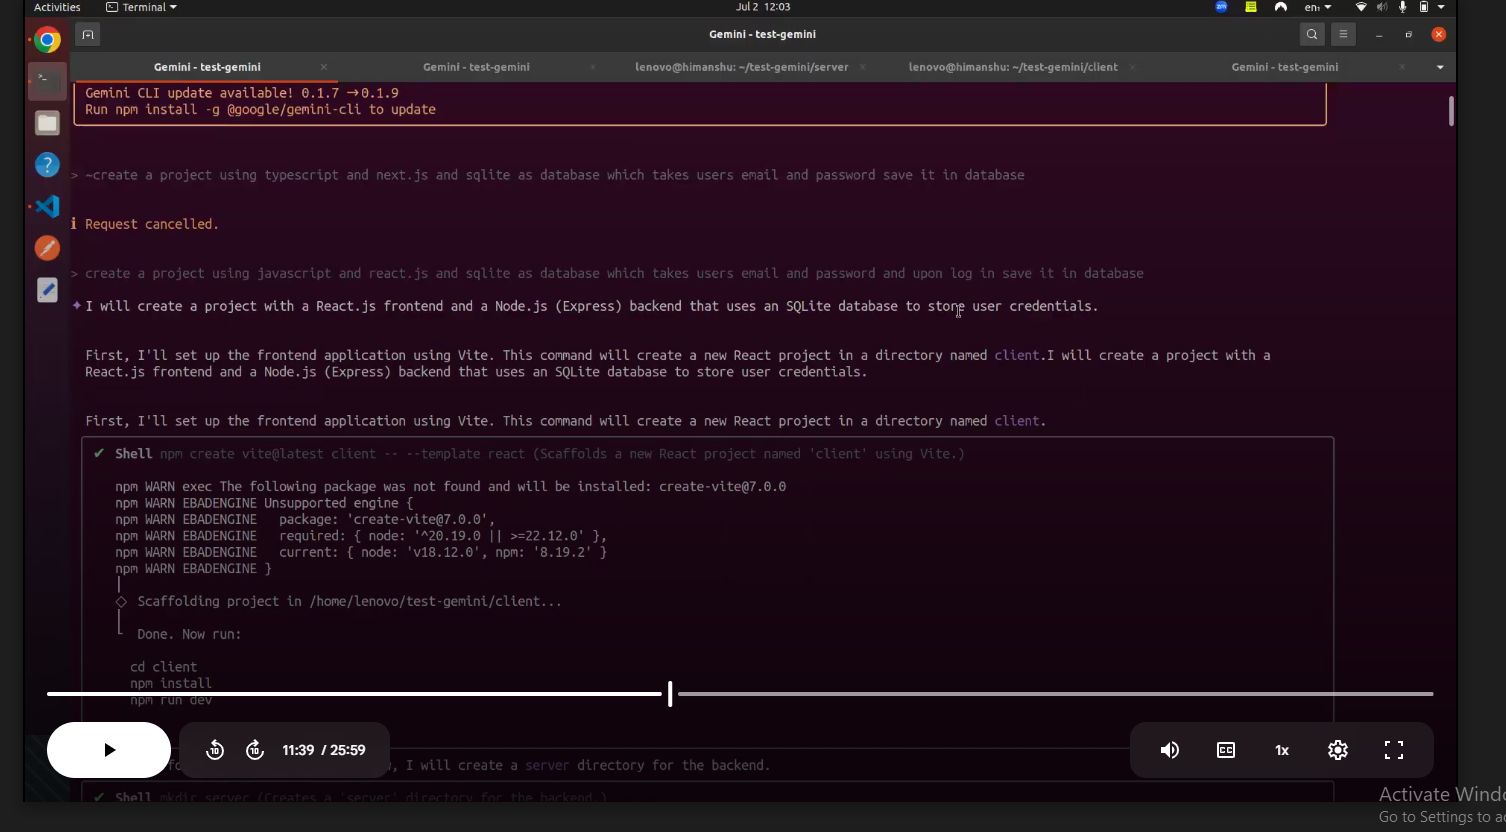The width and height of the screenshot is (1506, 832).
Task: Rewind the video 10 seconds
Action: point(215,750)
